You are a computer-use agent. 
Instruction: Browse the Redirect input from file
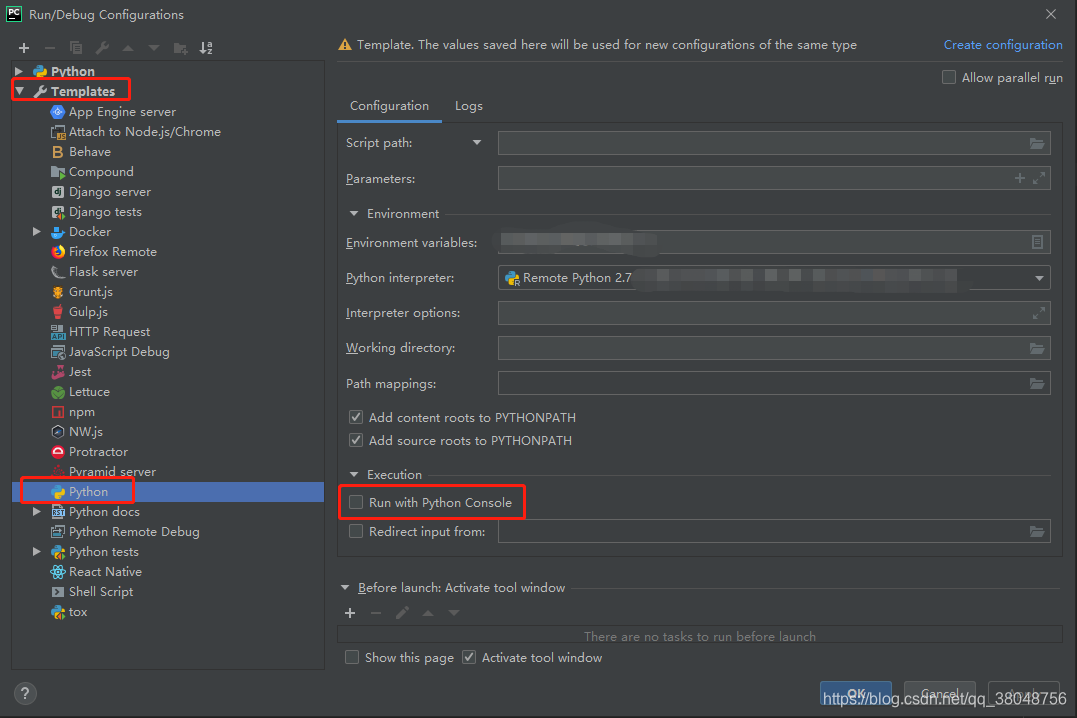point(1036,532)
